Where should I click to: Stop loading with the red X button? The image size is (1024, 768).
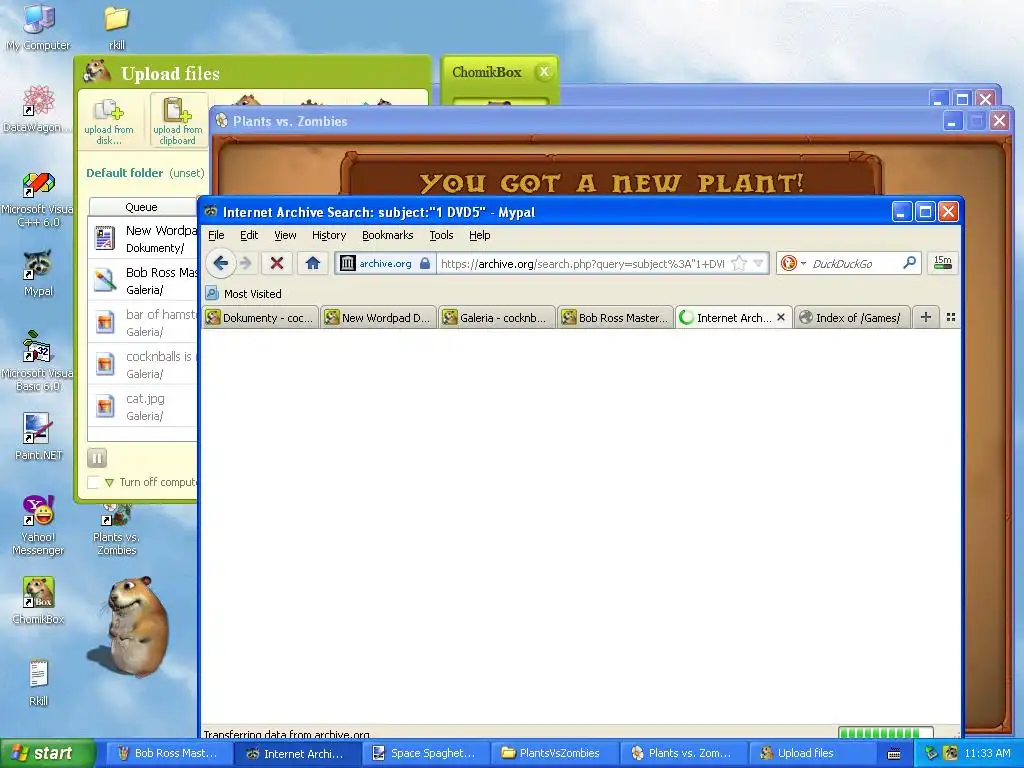tap(277, 263)
